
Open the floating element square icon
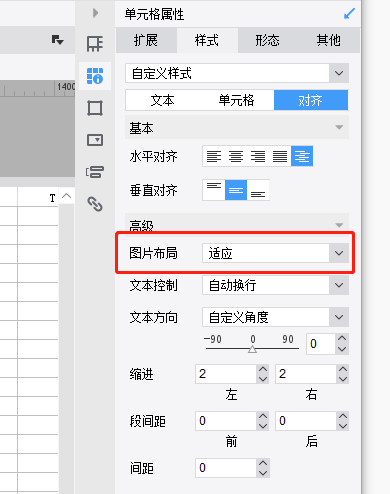95,108
